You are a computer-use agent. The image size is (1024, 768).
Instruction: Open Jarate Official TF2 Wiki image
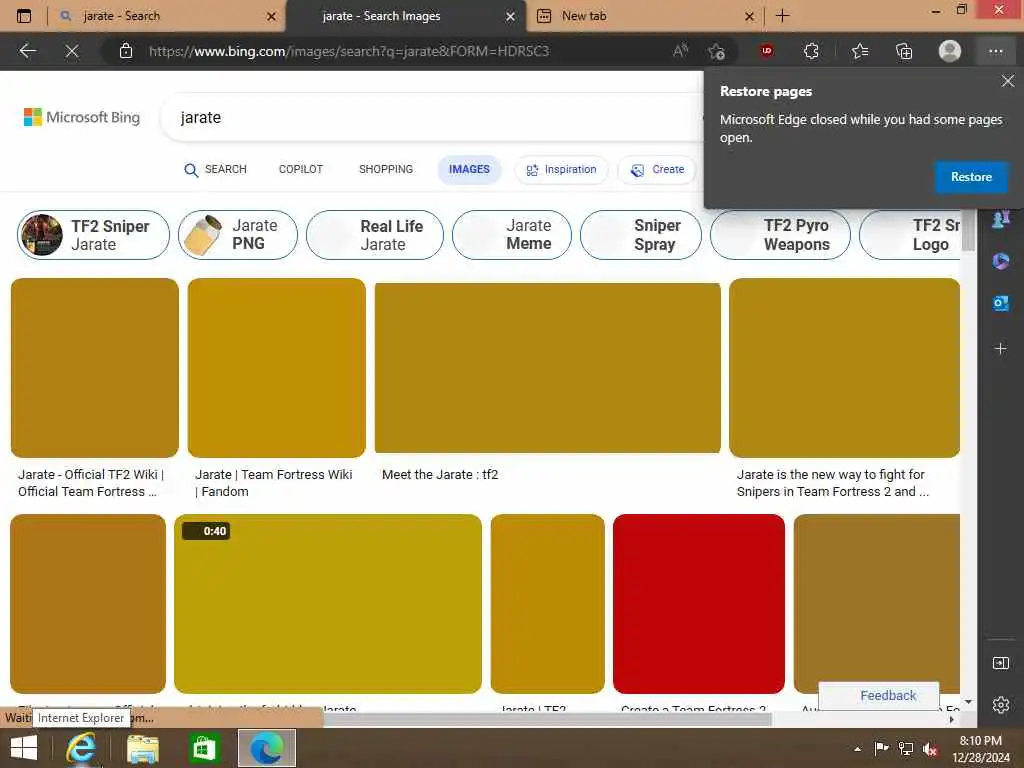tap(95, 368)
